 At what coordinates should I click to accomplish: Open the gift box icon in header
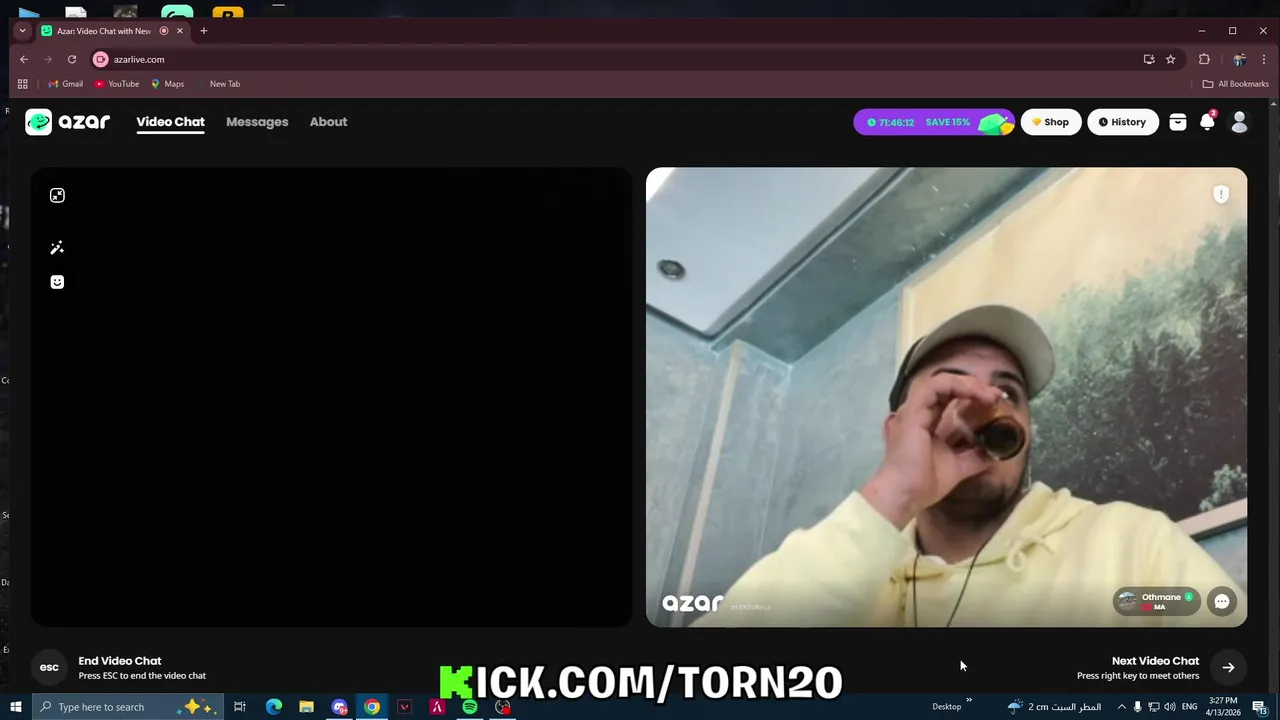pos(1178,122)
